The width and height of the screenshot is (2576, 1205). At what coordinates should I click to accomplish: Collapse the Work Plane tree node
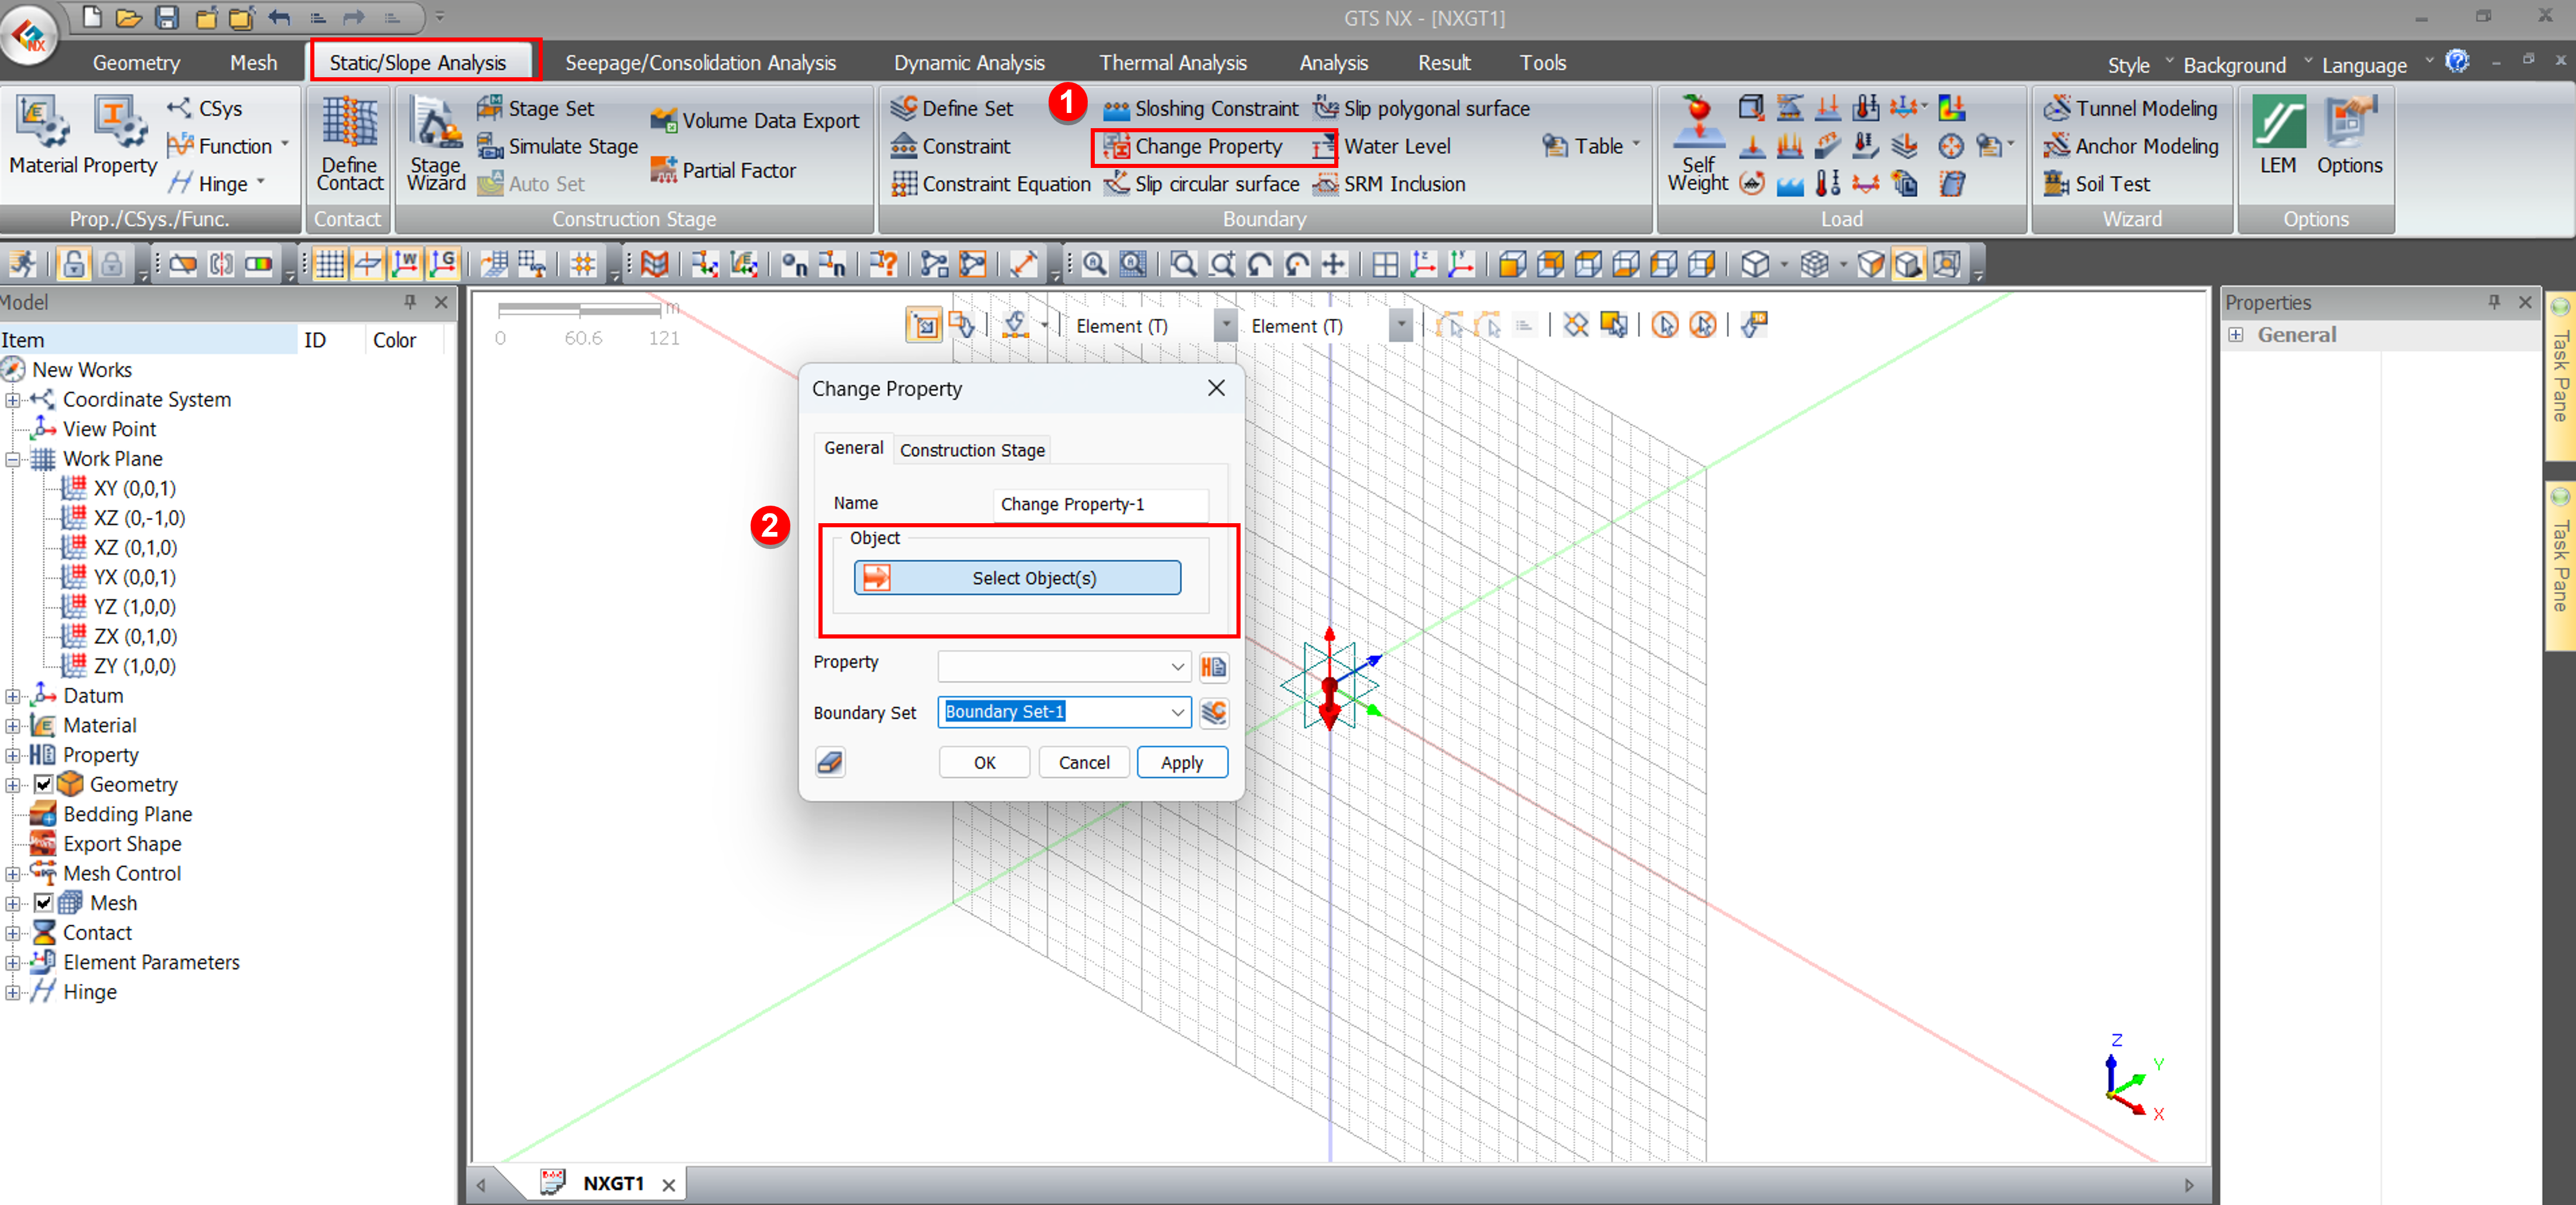12,459
